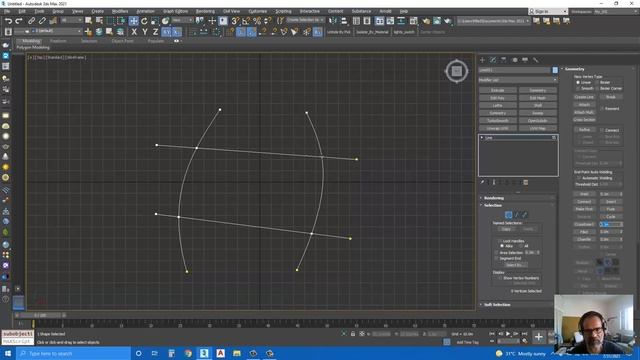Toggle the Angle Snap icon
Viewport: 640px width, 360px height.
246,21
